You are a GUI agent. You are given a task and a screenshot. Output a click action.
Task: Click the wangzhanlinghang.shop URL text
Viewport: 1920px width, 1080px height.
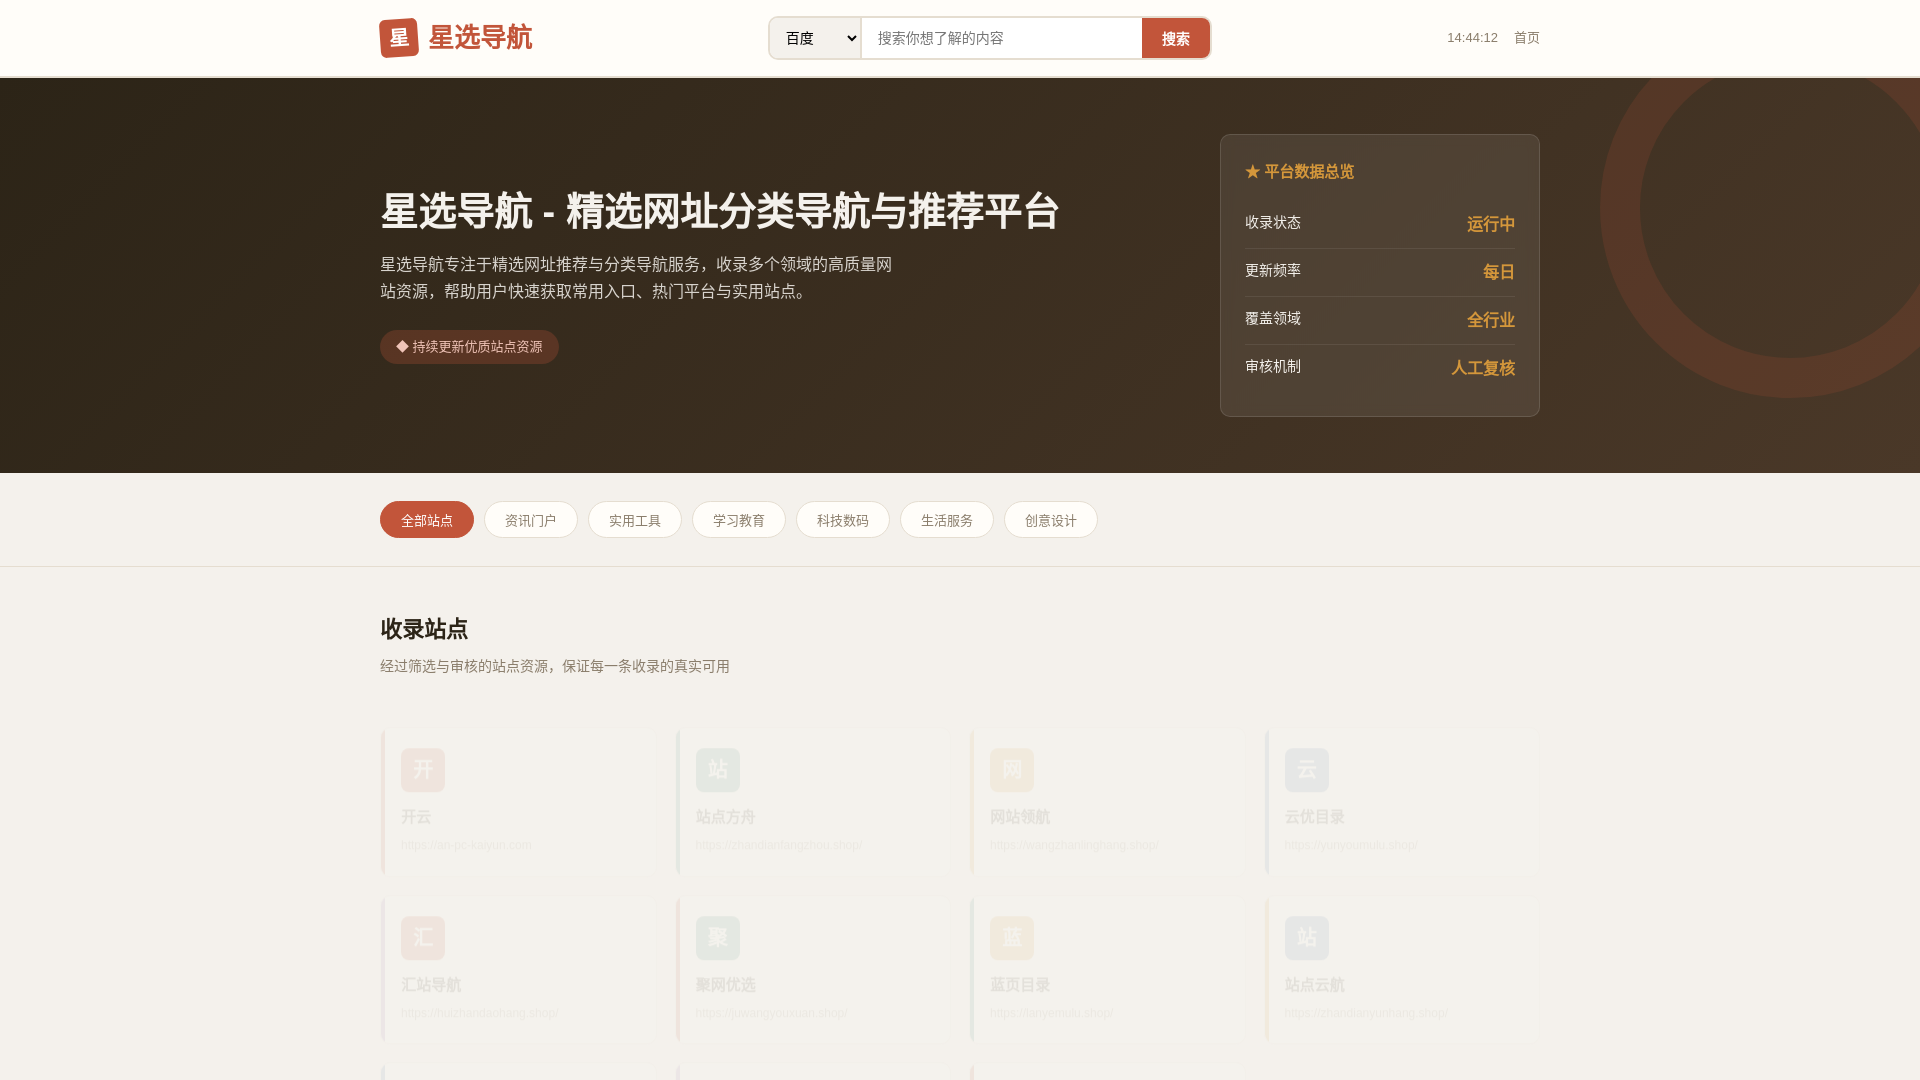(1074, 845)
